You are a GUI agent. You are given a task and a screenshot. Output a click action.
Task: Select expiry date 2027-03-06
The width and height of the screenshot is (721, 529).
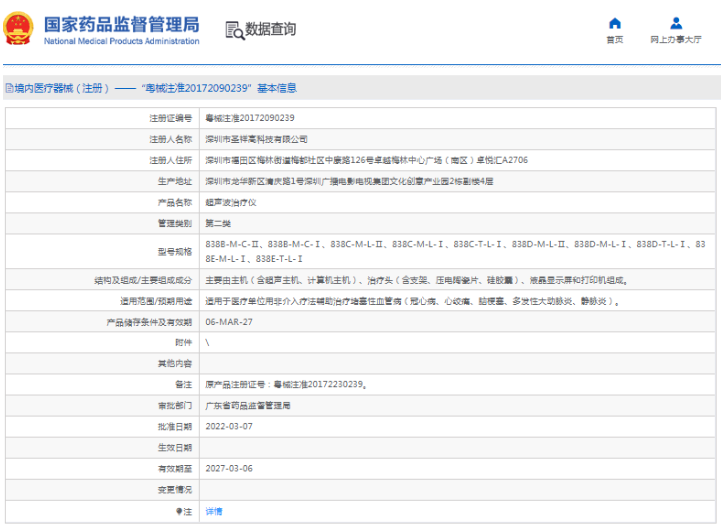click(x=229, y=468)
